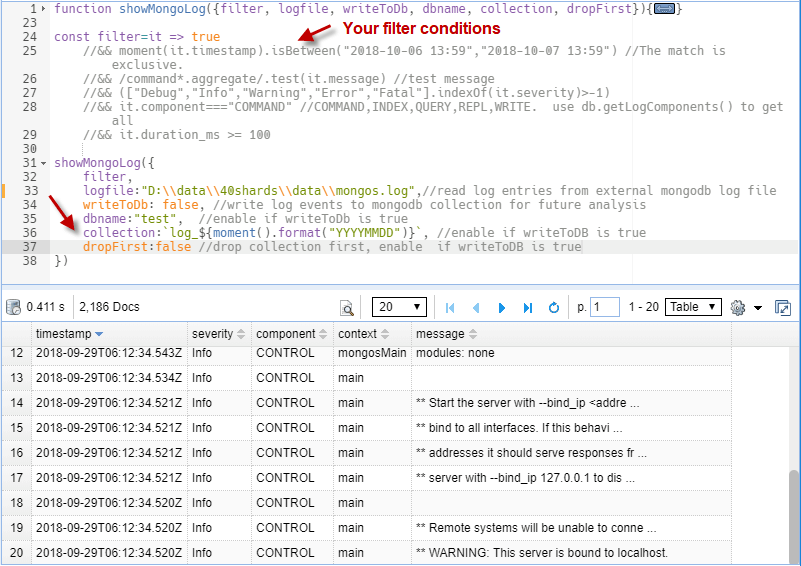
Task: Go to the first results page
Action: (450, 308)
